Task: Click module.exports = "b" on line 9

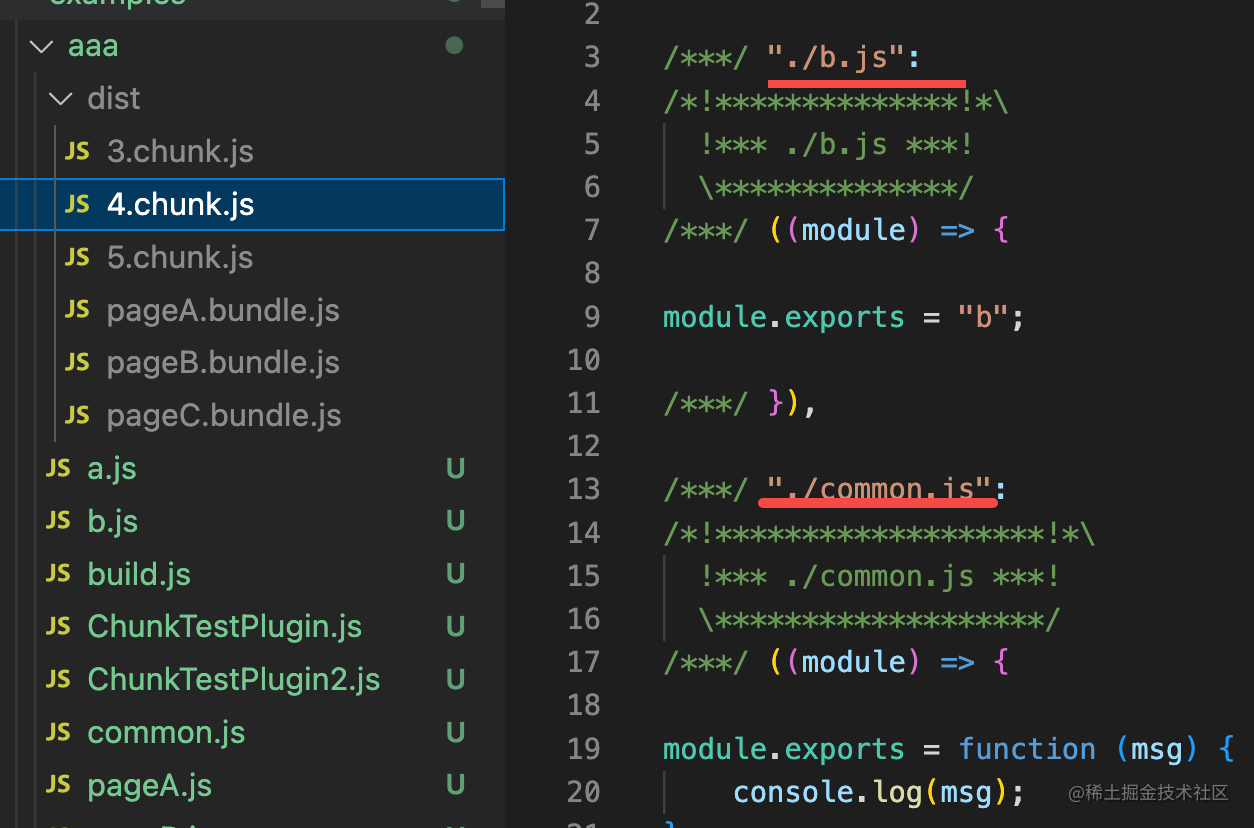Action: (844, 317)
